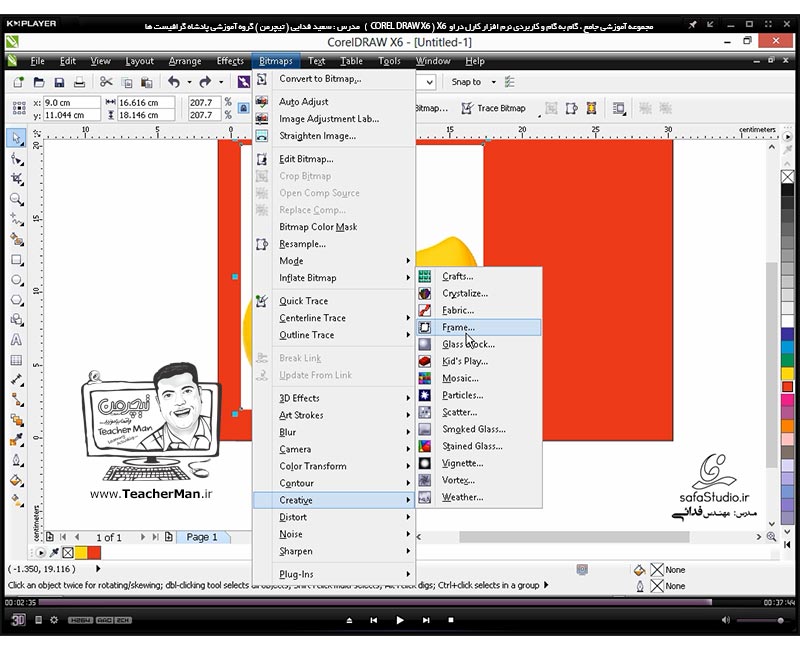
Task: Open the Arrange menu
Action: click(x=185, y=61)
